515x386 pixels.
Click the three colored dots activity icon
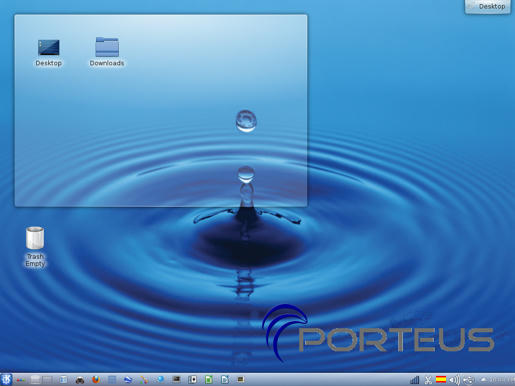21,380
